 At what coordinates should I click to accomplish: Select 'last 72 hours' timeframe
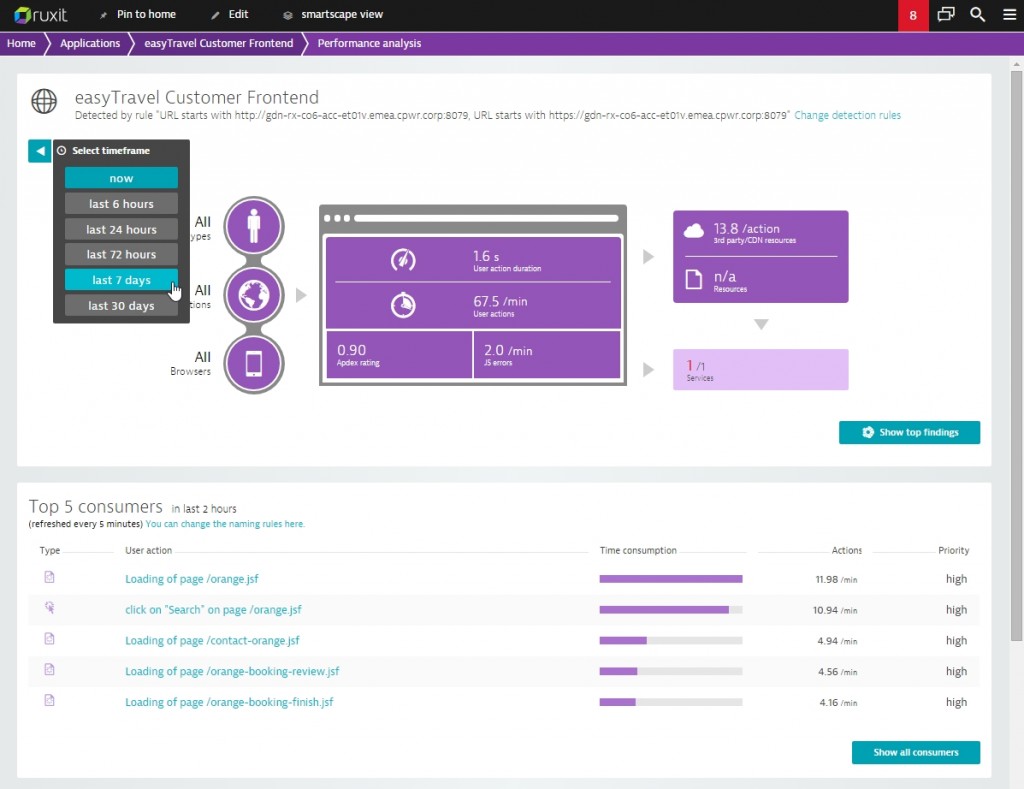click(x=121, y=255)
